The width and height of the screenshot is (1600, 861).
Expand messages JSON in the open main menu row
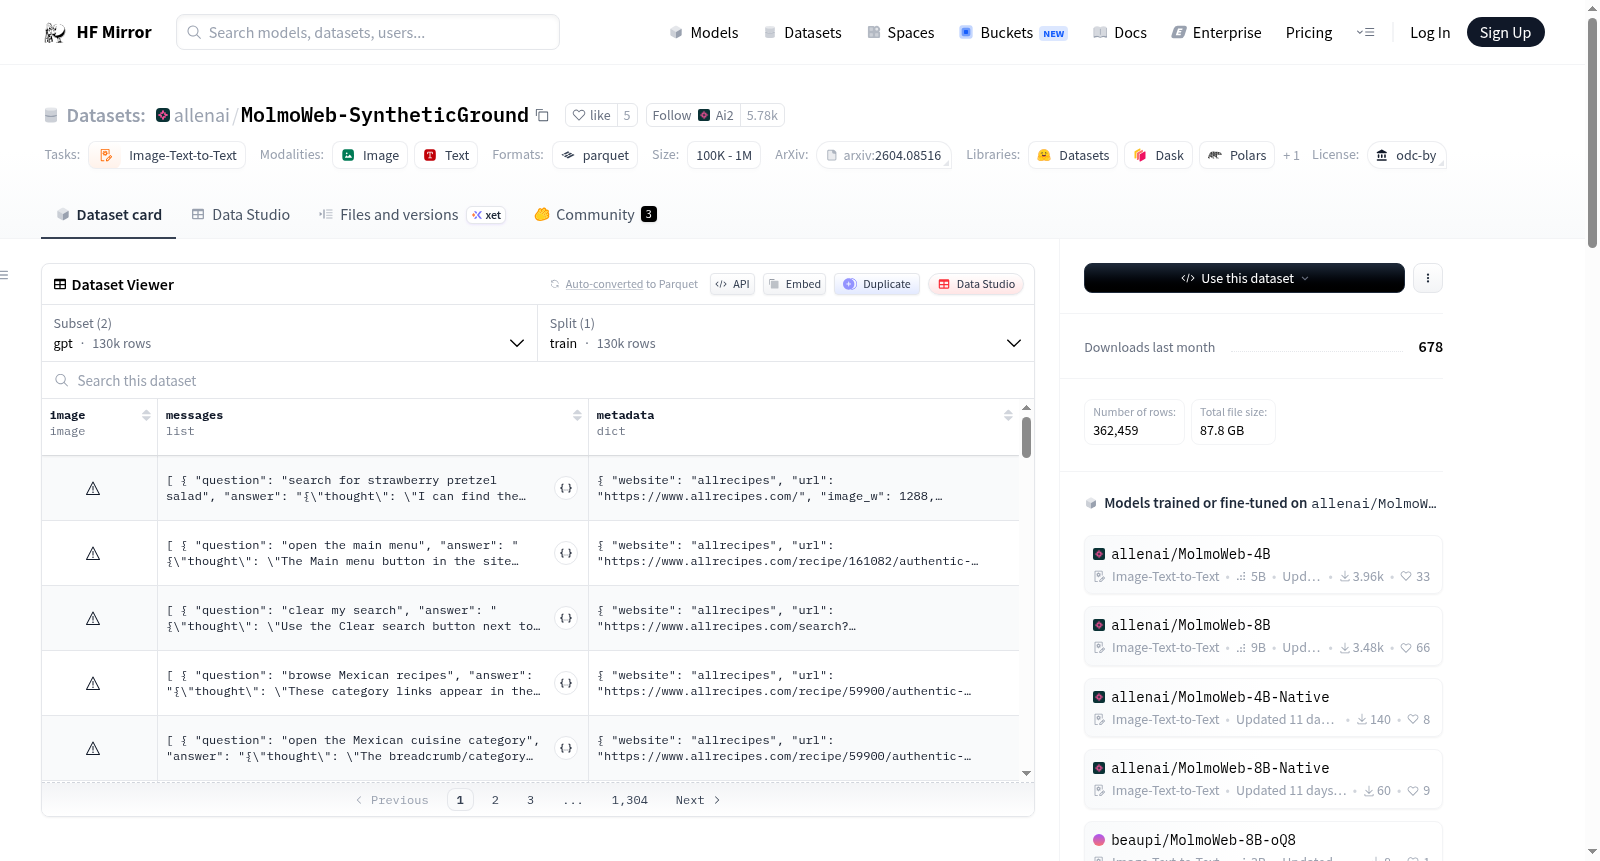566,553
